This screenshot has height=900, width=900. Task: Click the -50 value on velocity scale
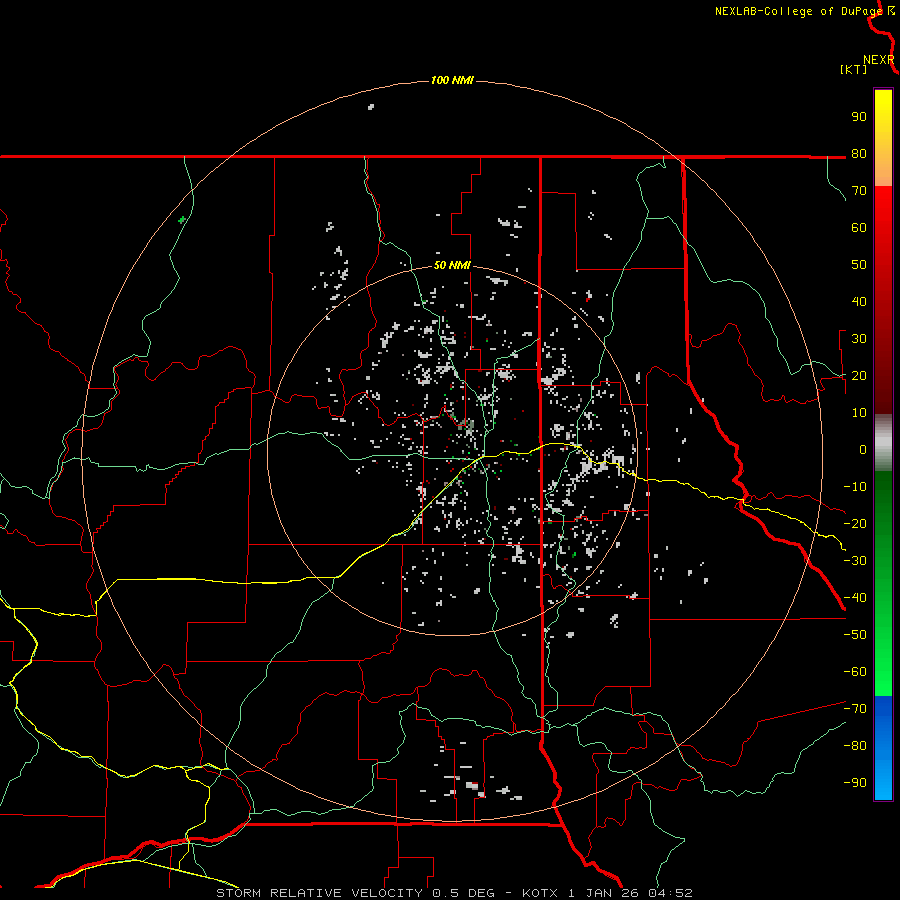(x=855, y=635)
